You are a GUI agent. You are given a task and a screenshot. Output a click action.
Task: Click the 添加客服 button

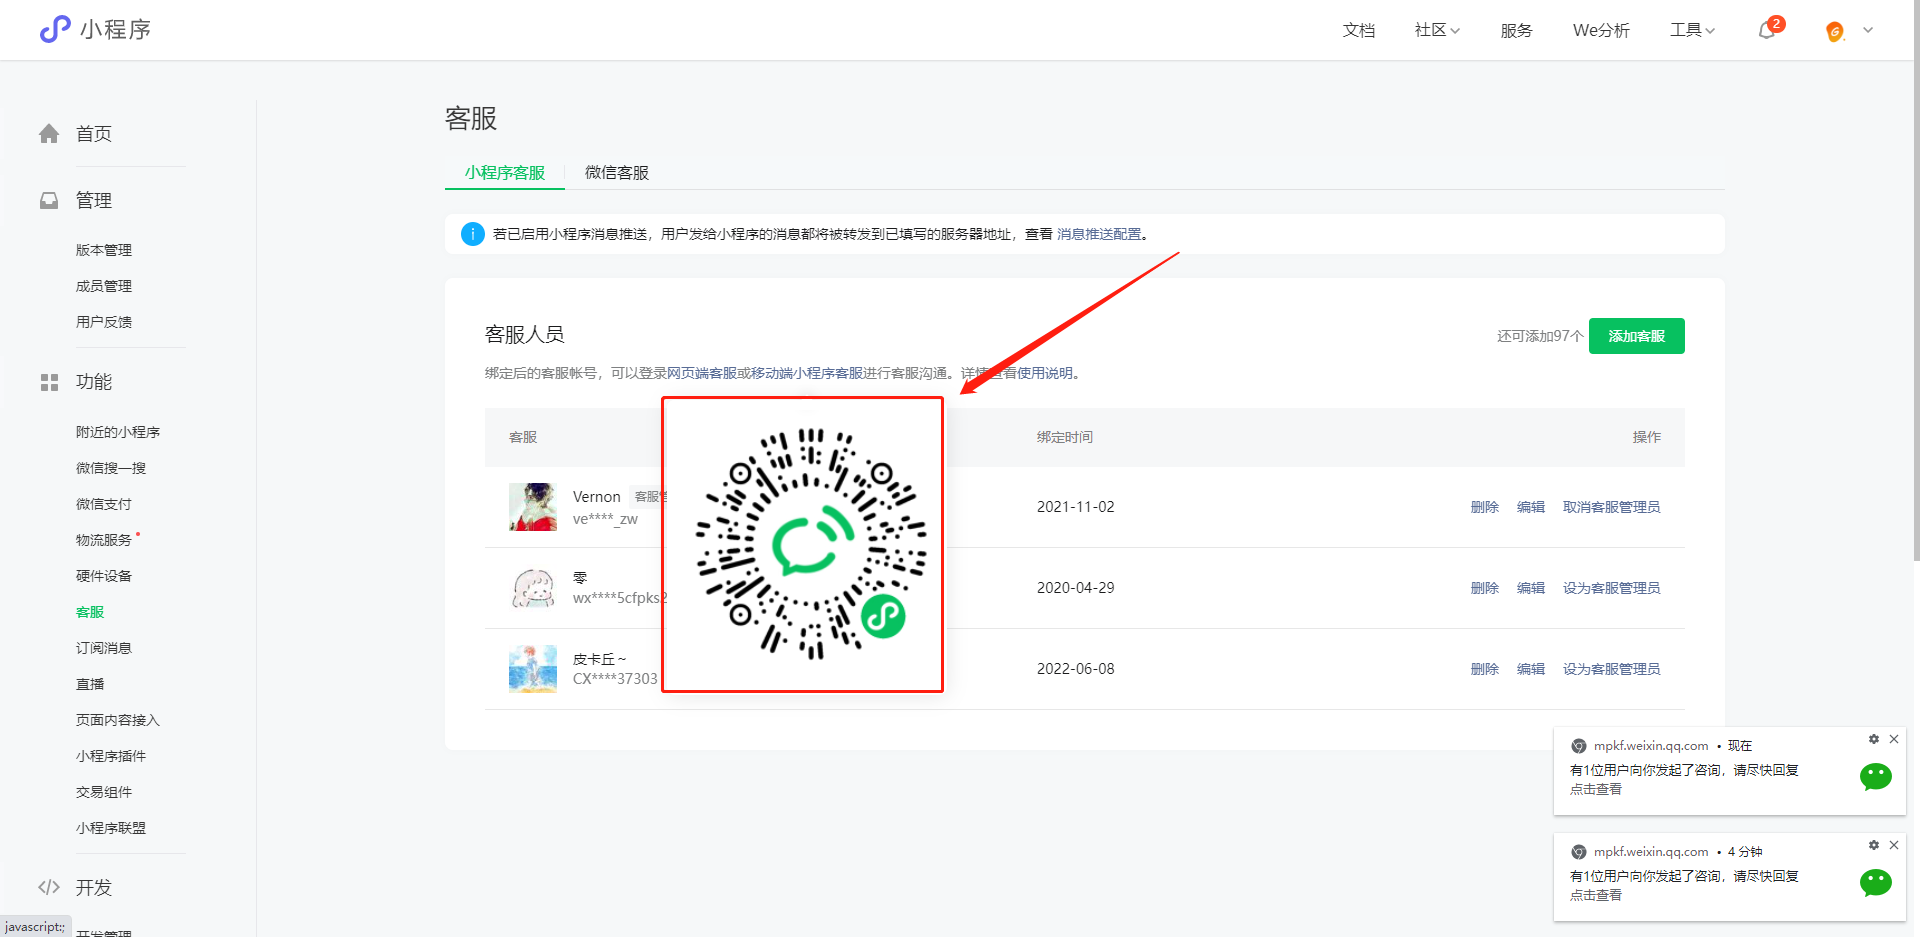1637,336
